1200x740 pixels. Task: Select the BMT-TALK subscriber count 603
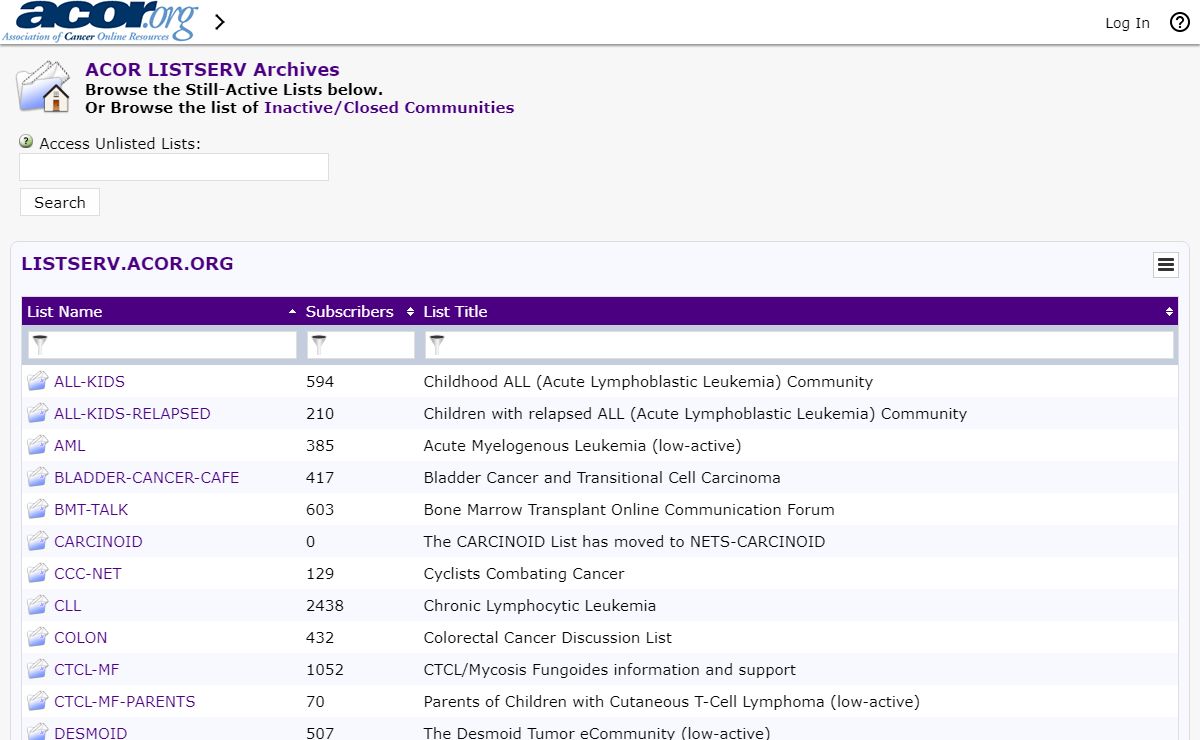click(x=320, y=510)
